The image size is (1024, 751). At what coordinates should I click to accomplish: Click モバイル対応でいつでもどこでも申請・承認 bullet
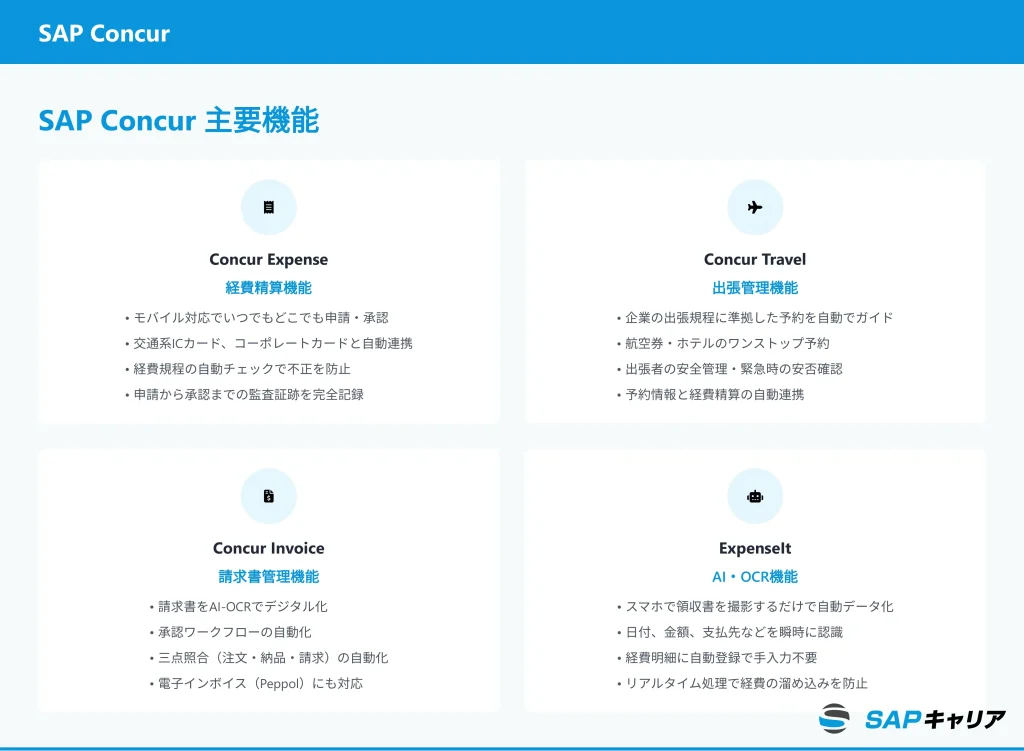257,318
